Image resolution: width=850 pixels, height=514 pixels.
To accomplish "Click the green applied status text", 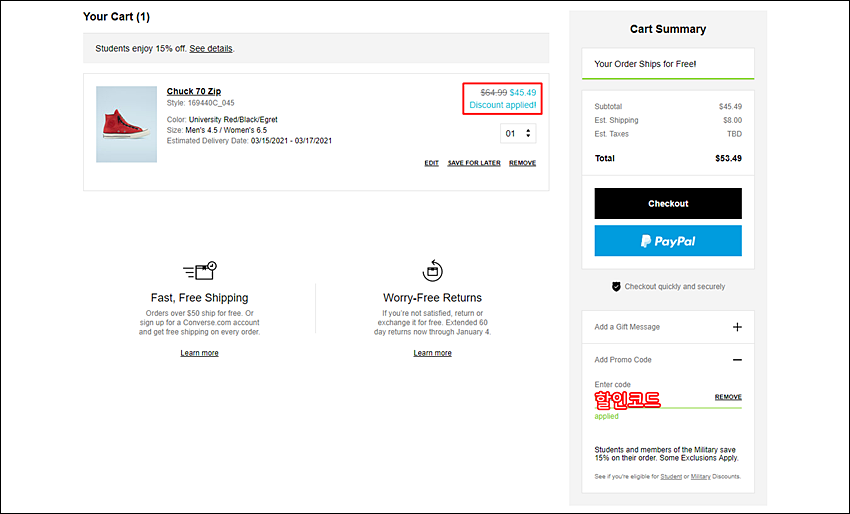I will coord(607,416).
